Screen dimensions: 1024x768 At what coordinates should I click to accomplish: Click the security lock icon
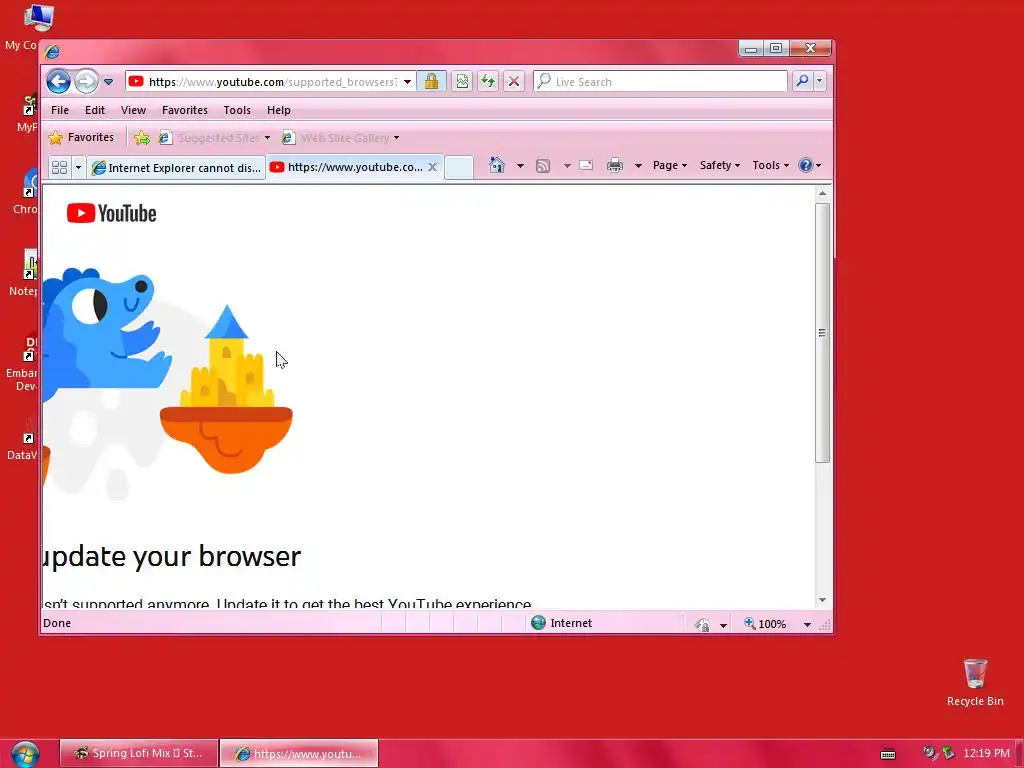(x=431, y=82)
